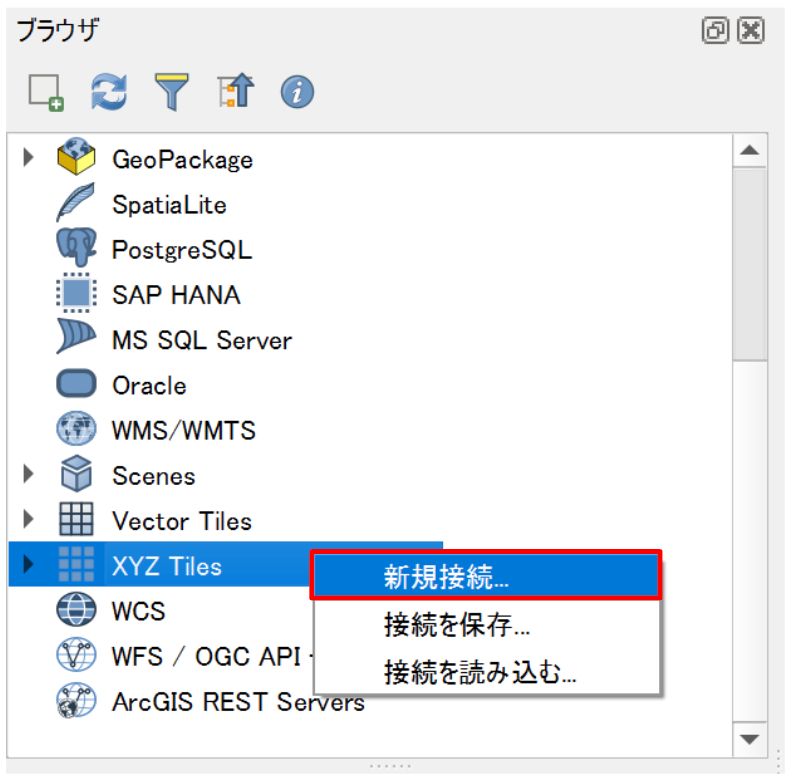The image size is (796, 776).
Task: Select the MS SQL Server label
Action: (x=202, y=340)
